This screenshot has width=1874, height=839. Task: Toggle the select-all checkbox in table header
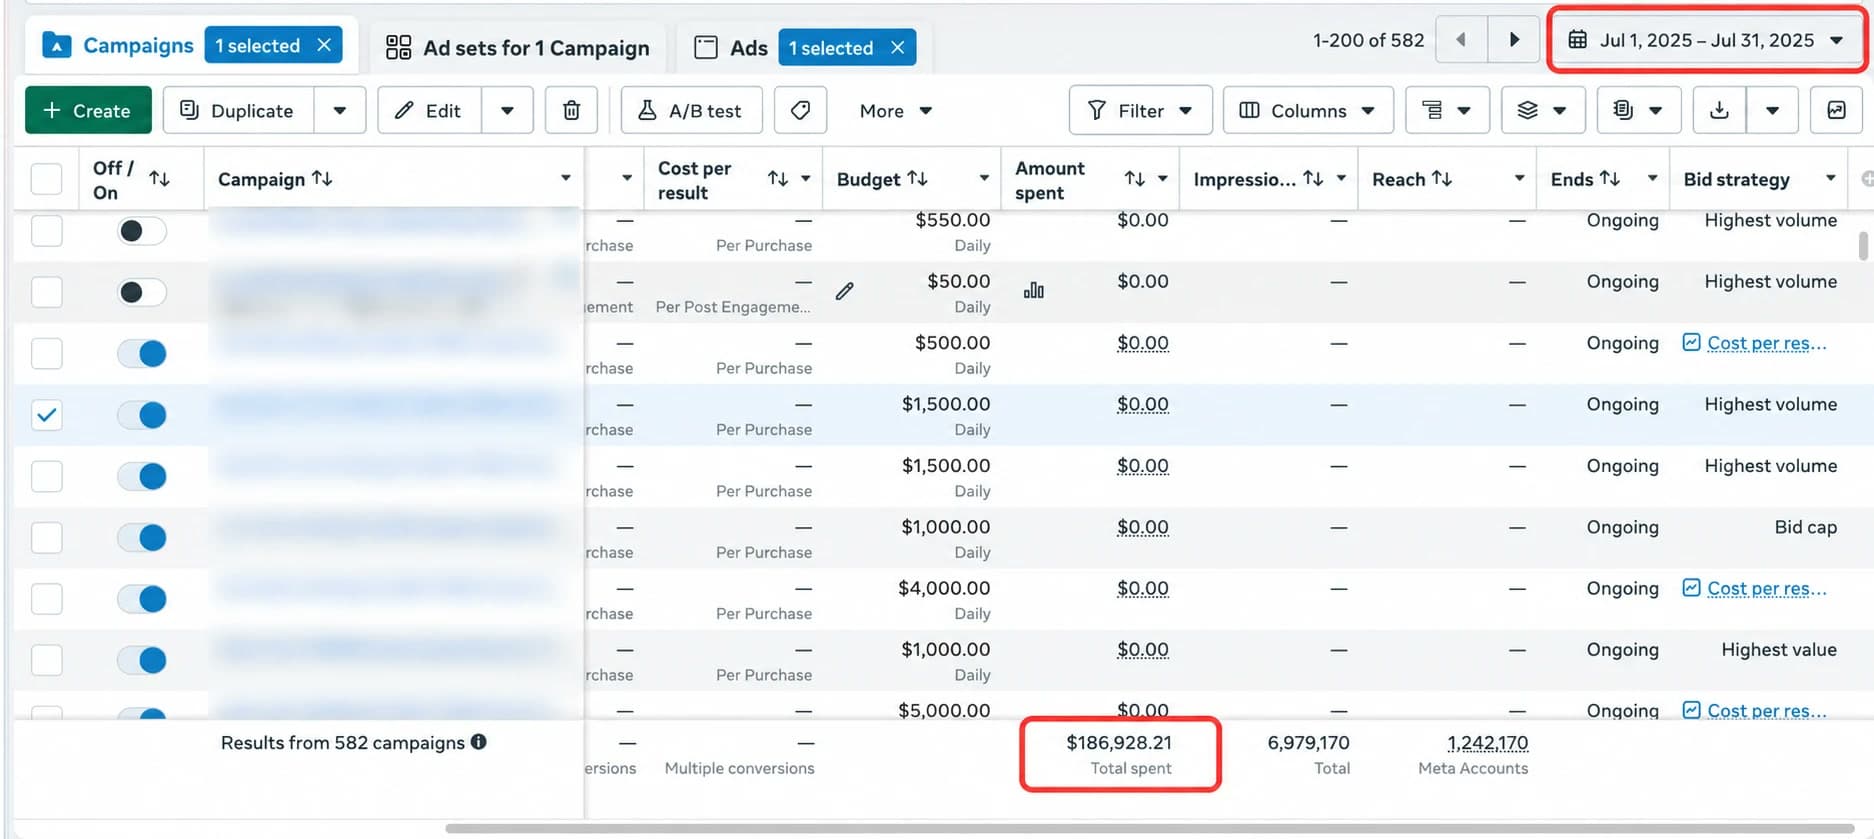pos(47,179)
